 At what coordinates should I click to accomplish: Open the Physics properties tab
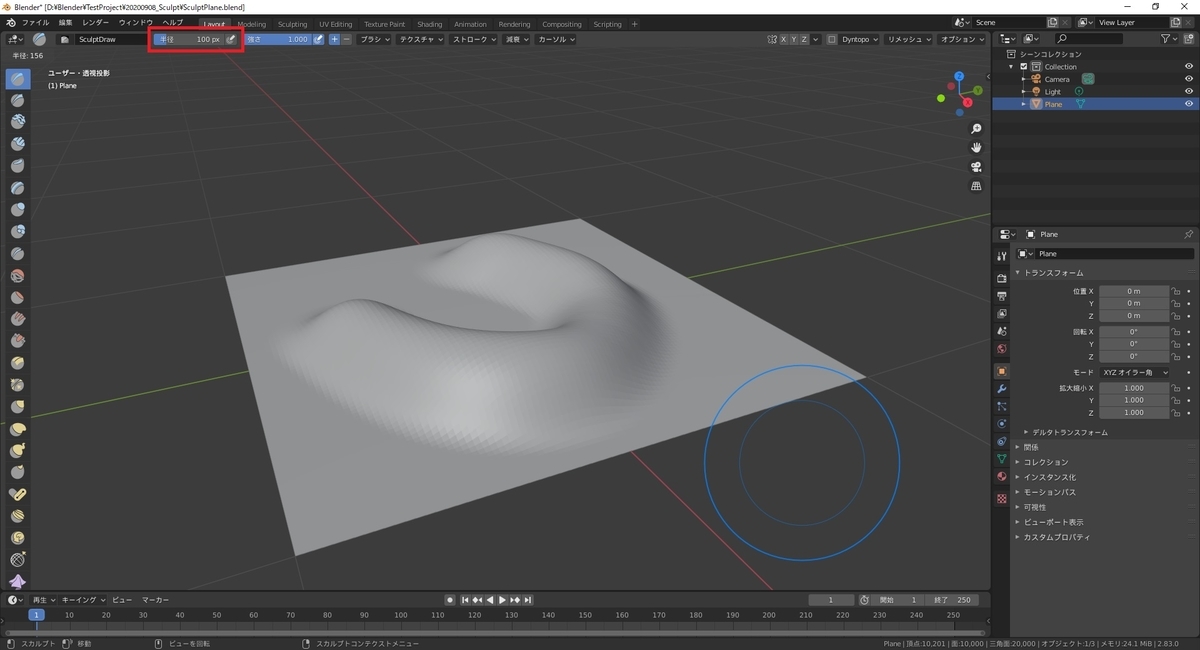pyautogui.click(x=1002, y=424)
